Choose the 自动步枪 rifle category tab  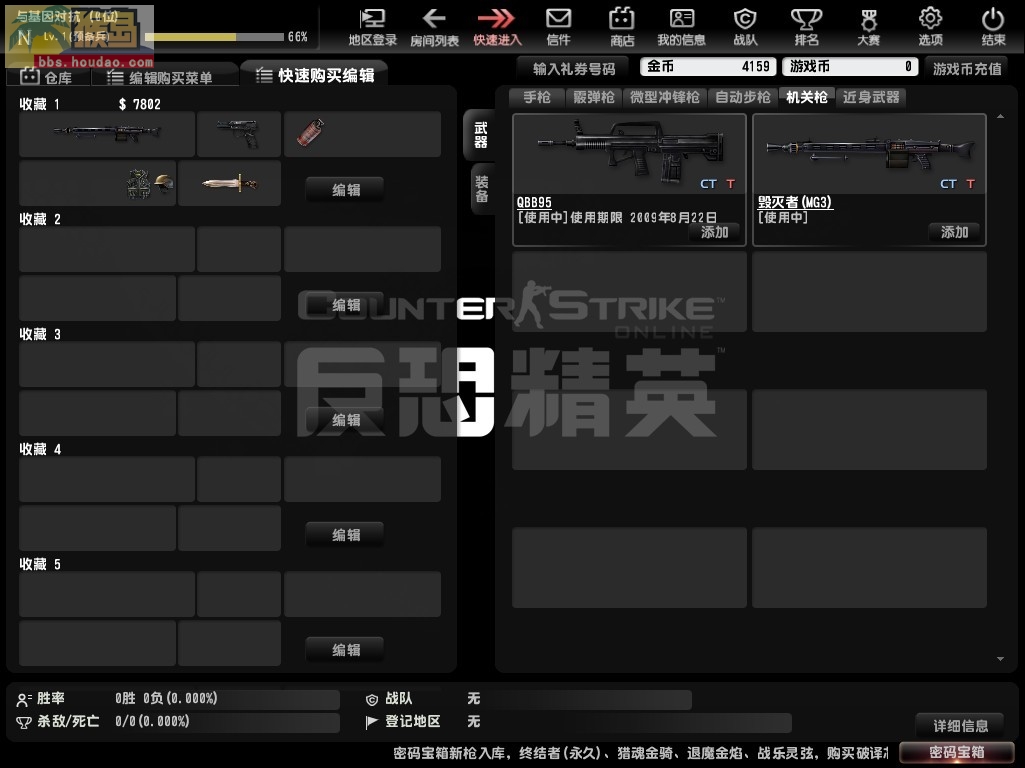click(743, 97)
